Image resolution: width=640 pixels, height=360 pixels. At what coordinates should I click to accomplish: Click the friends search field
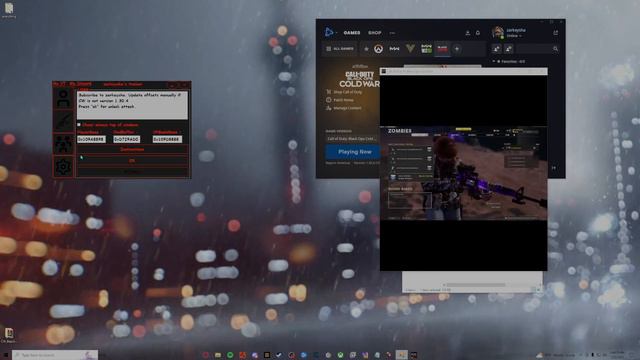534,49
